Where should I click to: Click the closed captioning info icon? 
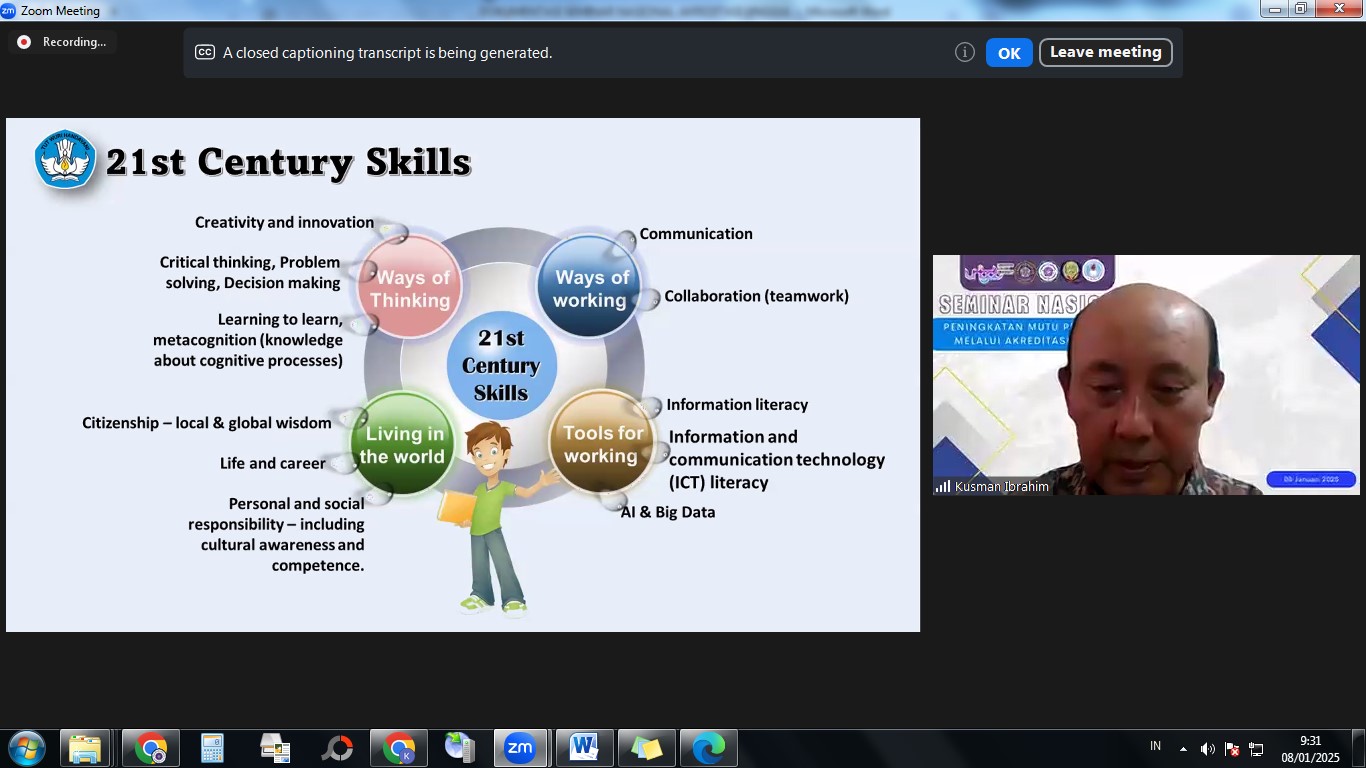[964, 53]
